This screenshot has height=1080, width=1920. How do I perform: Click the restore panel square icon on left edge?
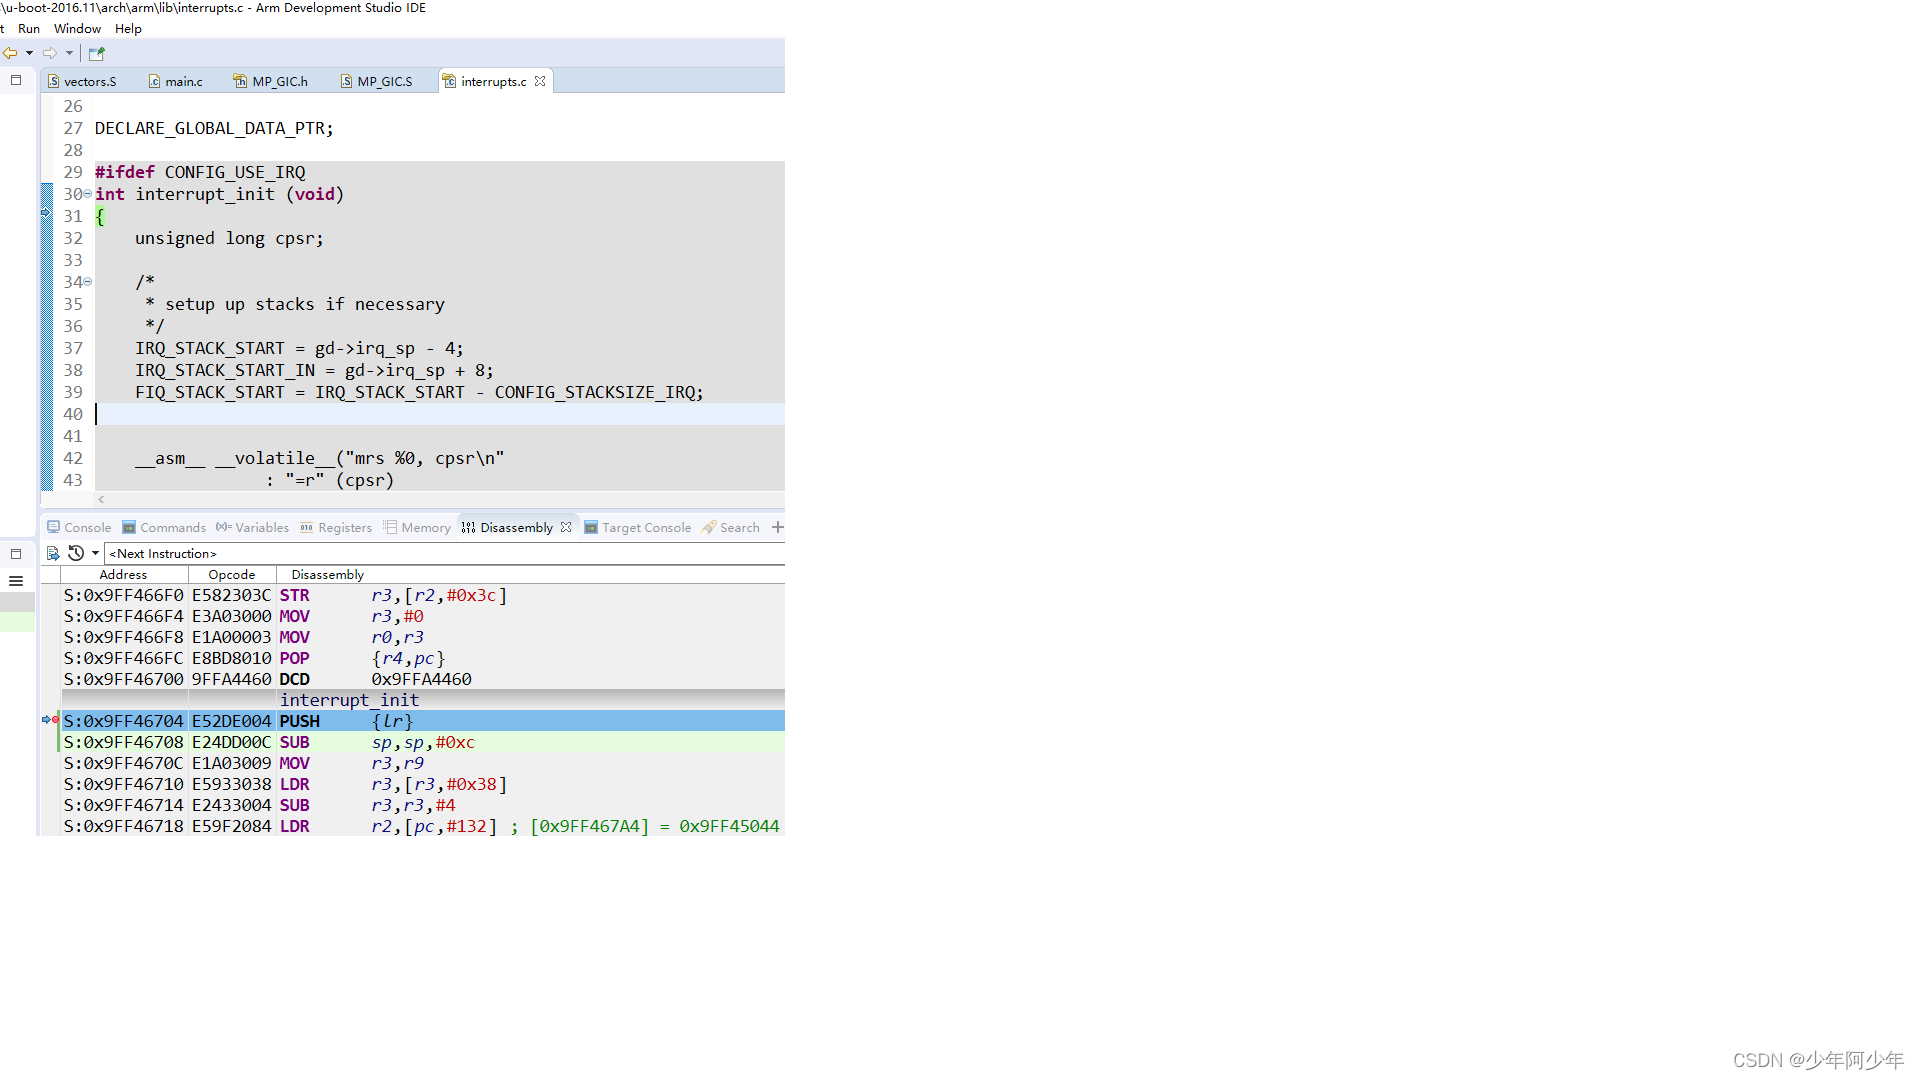pyautogui.click(x=16, y=80)
